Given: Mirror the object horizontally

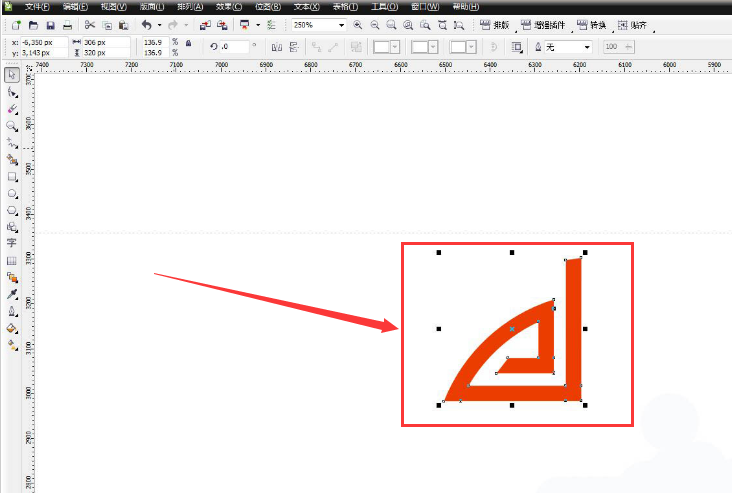Looking at the screenshot, I should coord(277,47).
